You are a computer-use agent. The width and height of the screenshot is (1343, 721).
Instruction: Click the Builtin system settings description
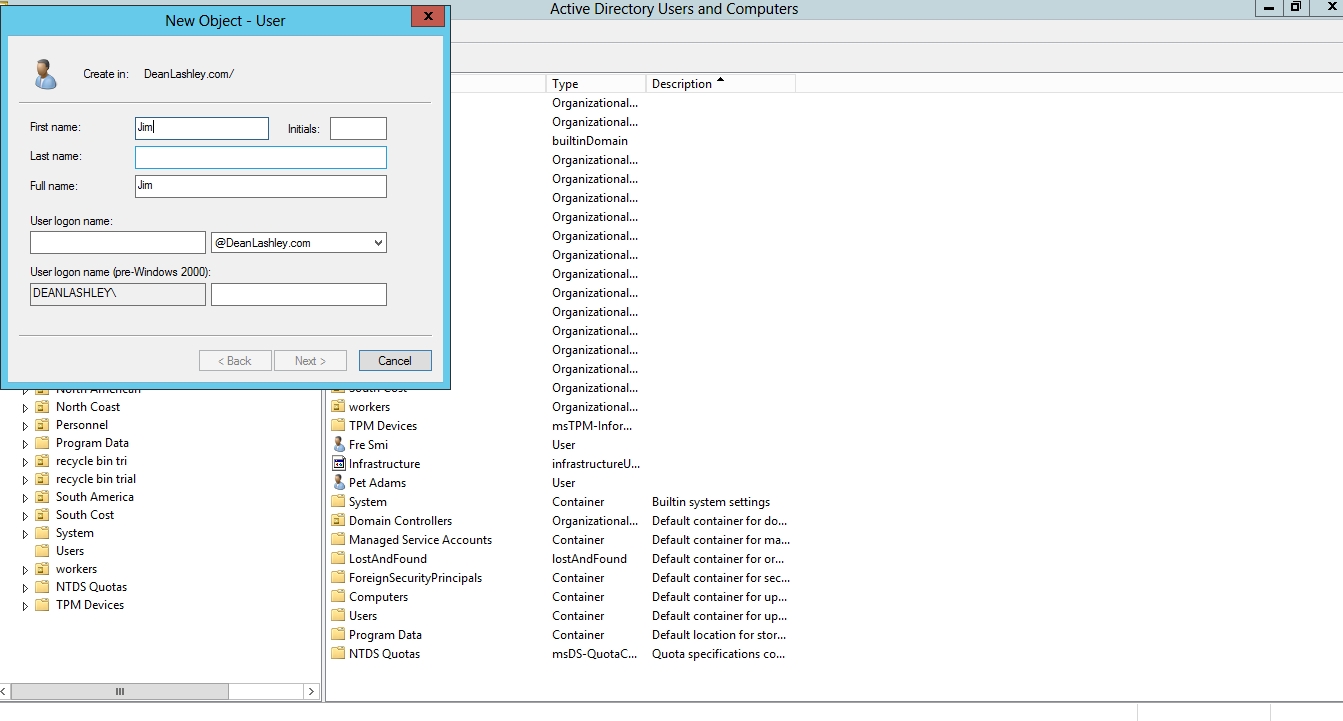pyautogui.click(x=711, y=502)
